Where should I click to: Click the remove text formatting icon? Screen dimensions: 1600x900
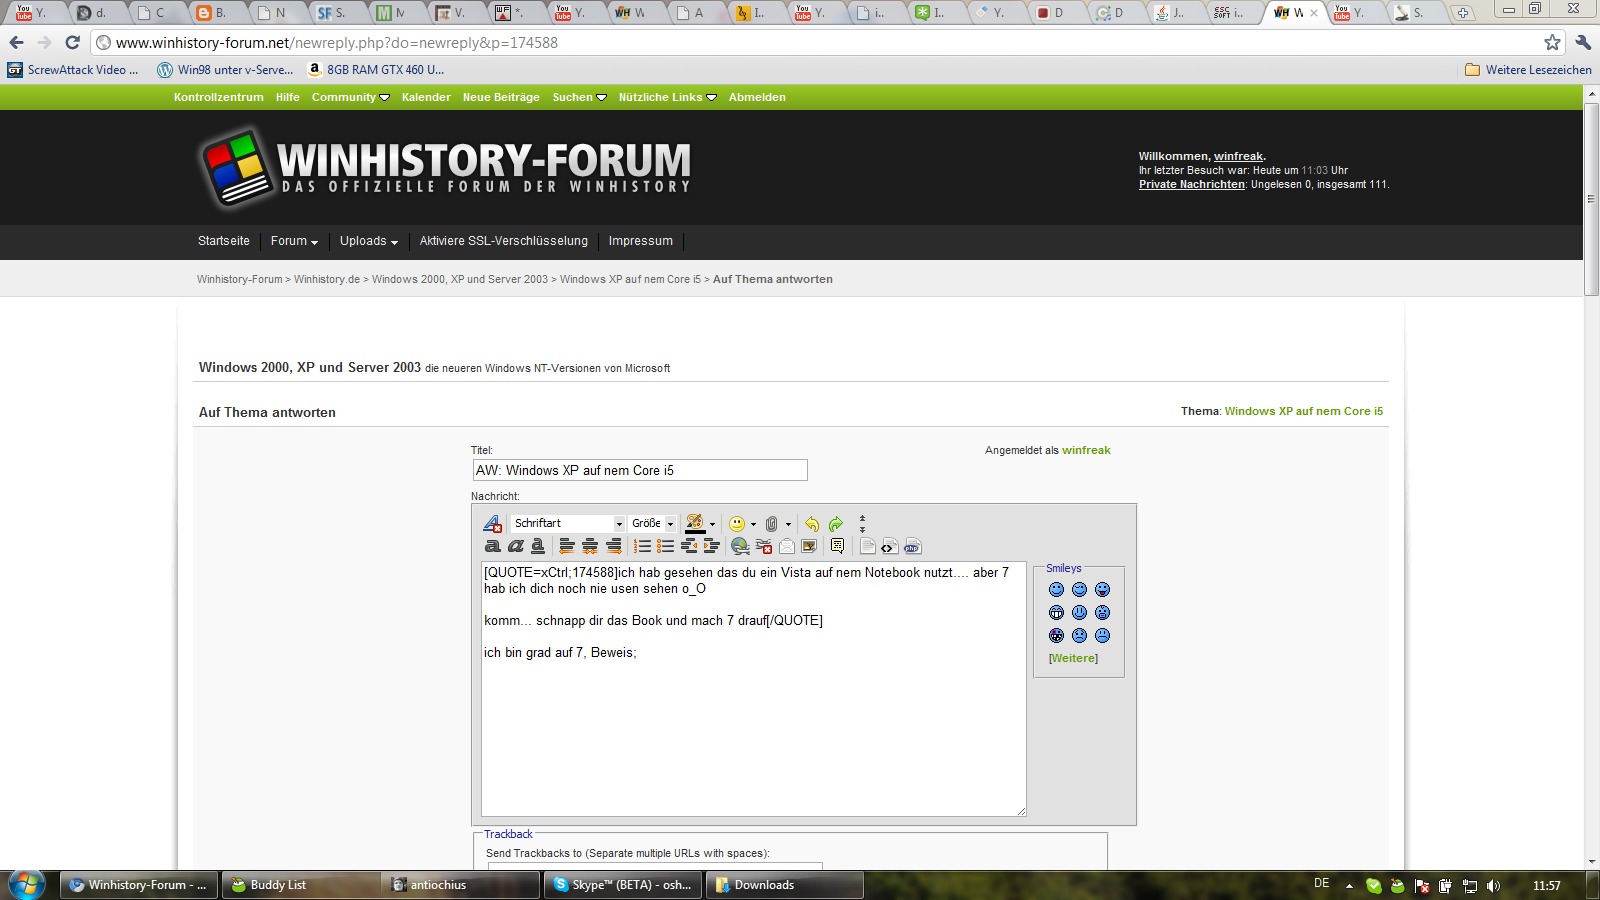coord(492,524)
